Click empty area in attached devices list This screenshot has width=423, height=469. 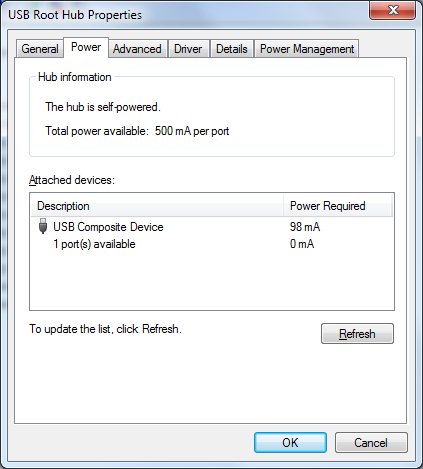tap(212, 281)
